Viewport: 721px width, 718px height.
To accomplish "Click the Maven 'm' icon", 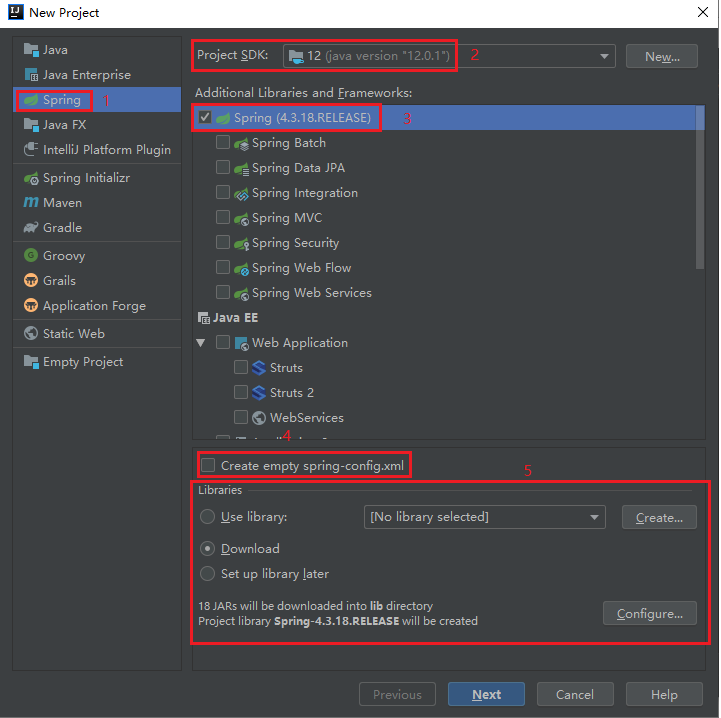I will tap(31, 202).
